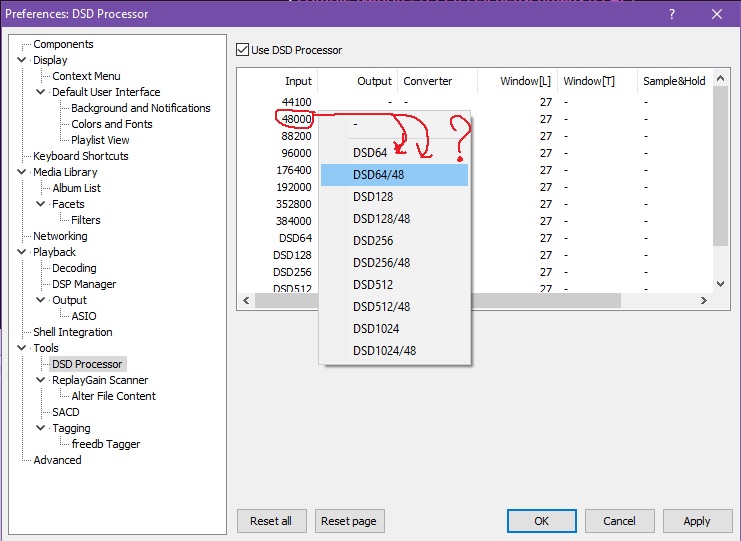Viewport: 741px width, 541px height.
Task: Pick DSD256/48 from the popup menu
Action: 382,263
